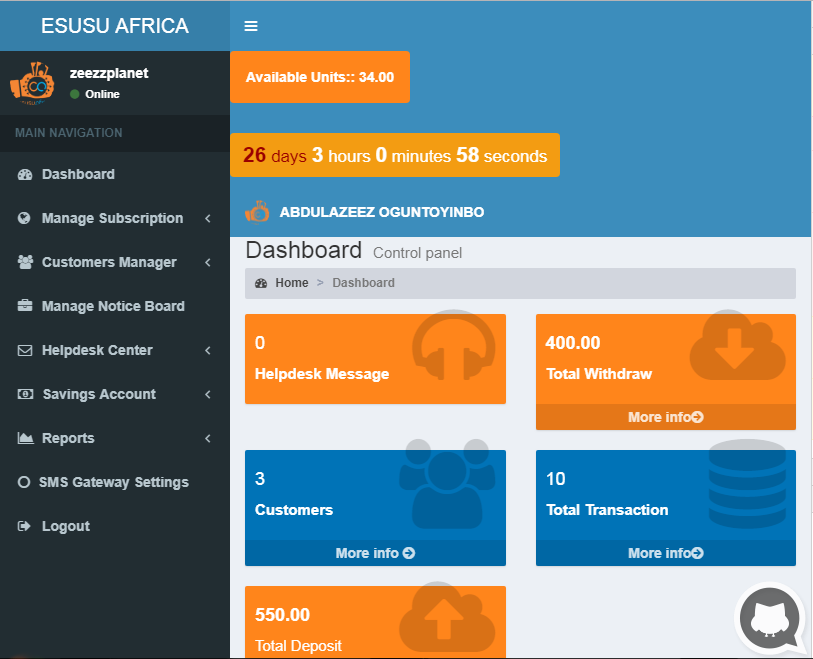Click the cloud download icon on Total Withdraw card

click(x=737, y=345)
